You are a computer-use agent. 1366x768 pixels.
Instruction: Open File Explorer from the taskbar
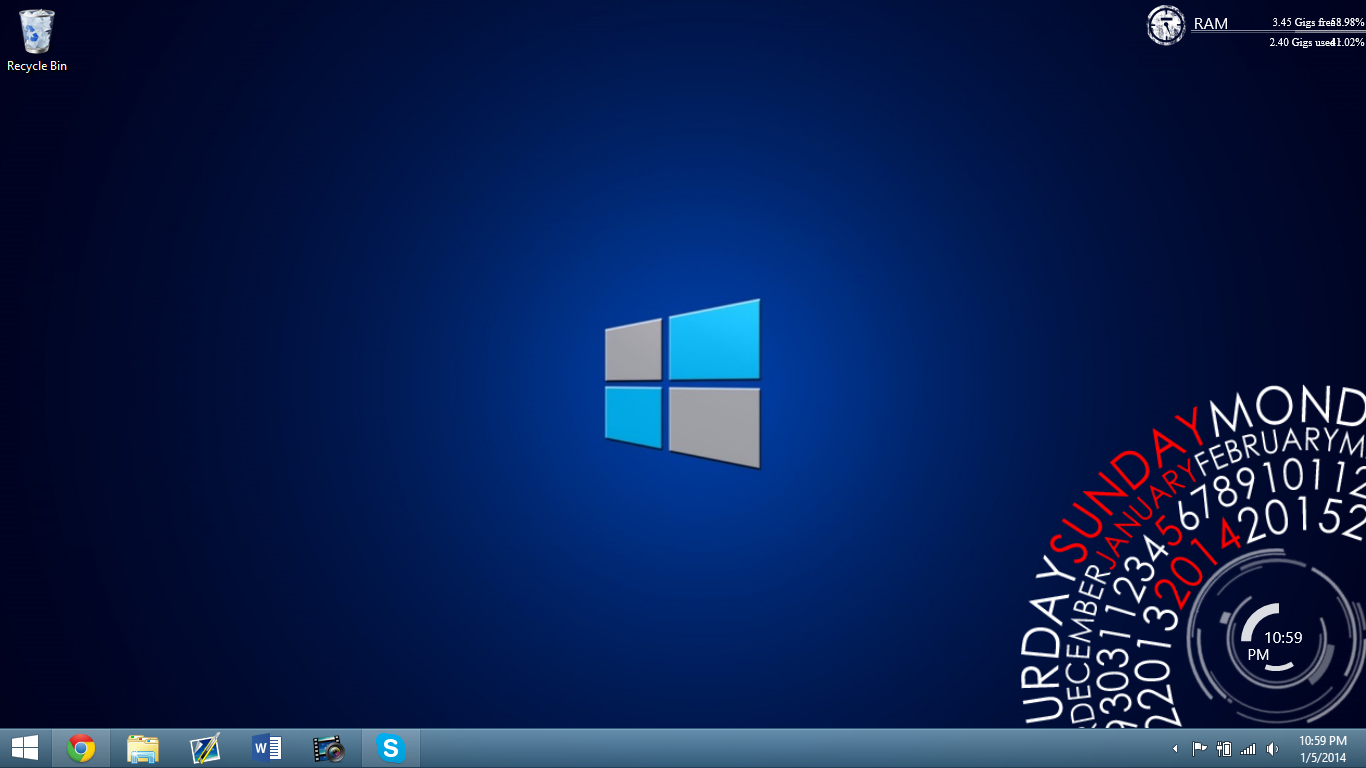[x=143, y=748]
